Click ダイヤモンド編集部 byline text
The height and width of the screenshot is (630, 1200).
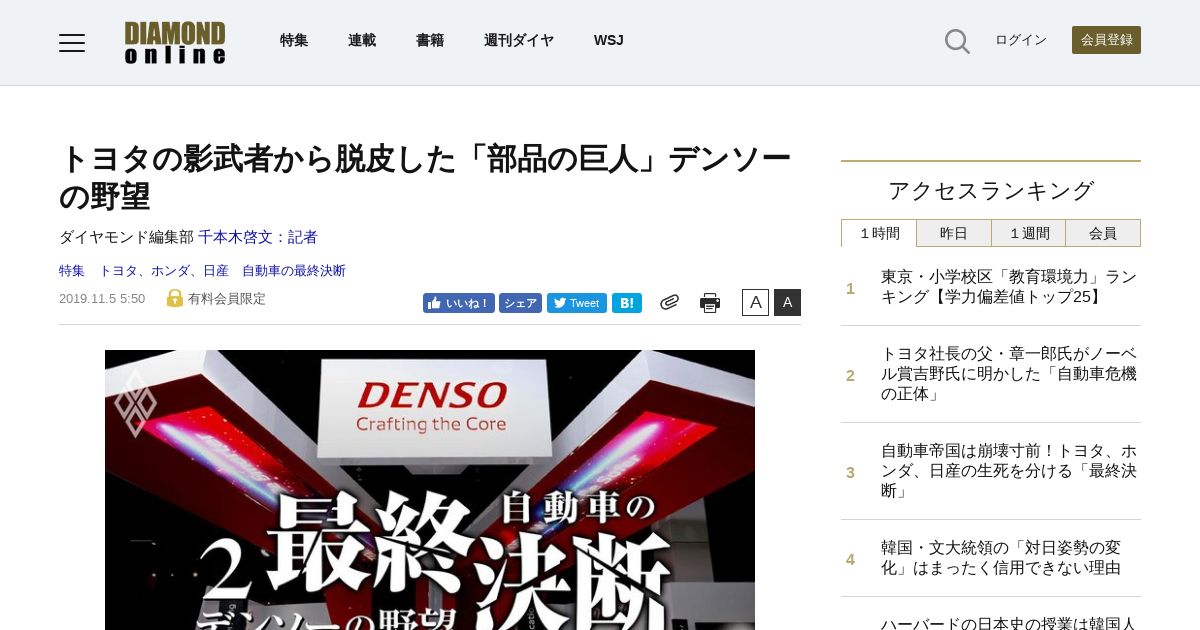click(126, 237)
